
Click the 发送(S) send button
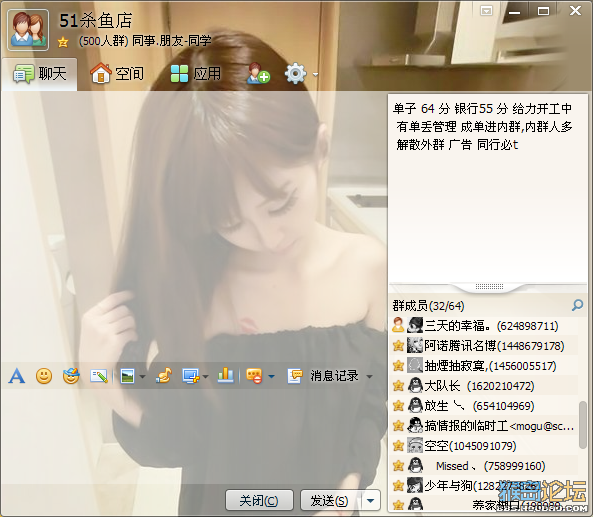coord(329,501)
